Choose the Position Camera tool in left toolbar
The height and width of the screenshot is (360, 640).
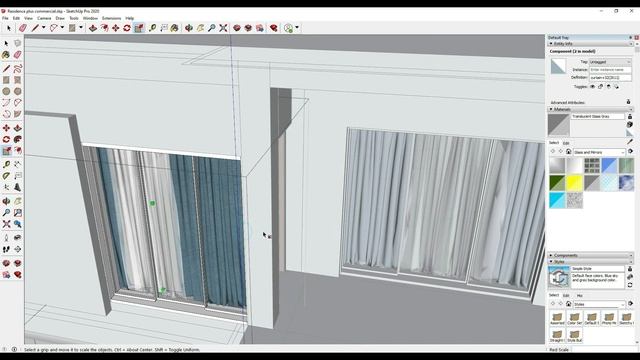click(6, 238)
